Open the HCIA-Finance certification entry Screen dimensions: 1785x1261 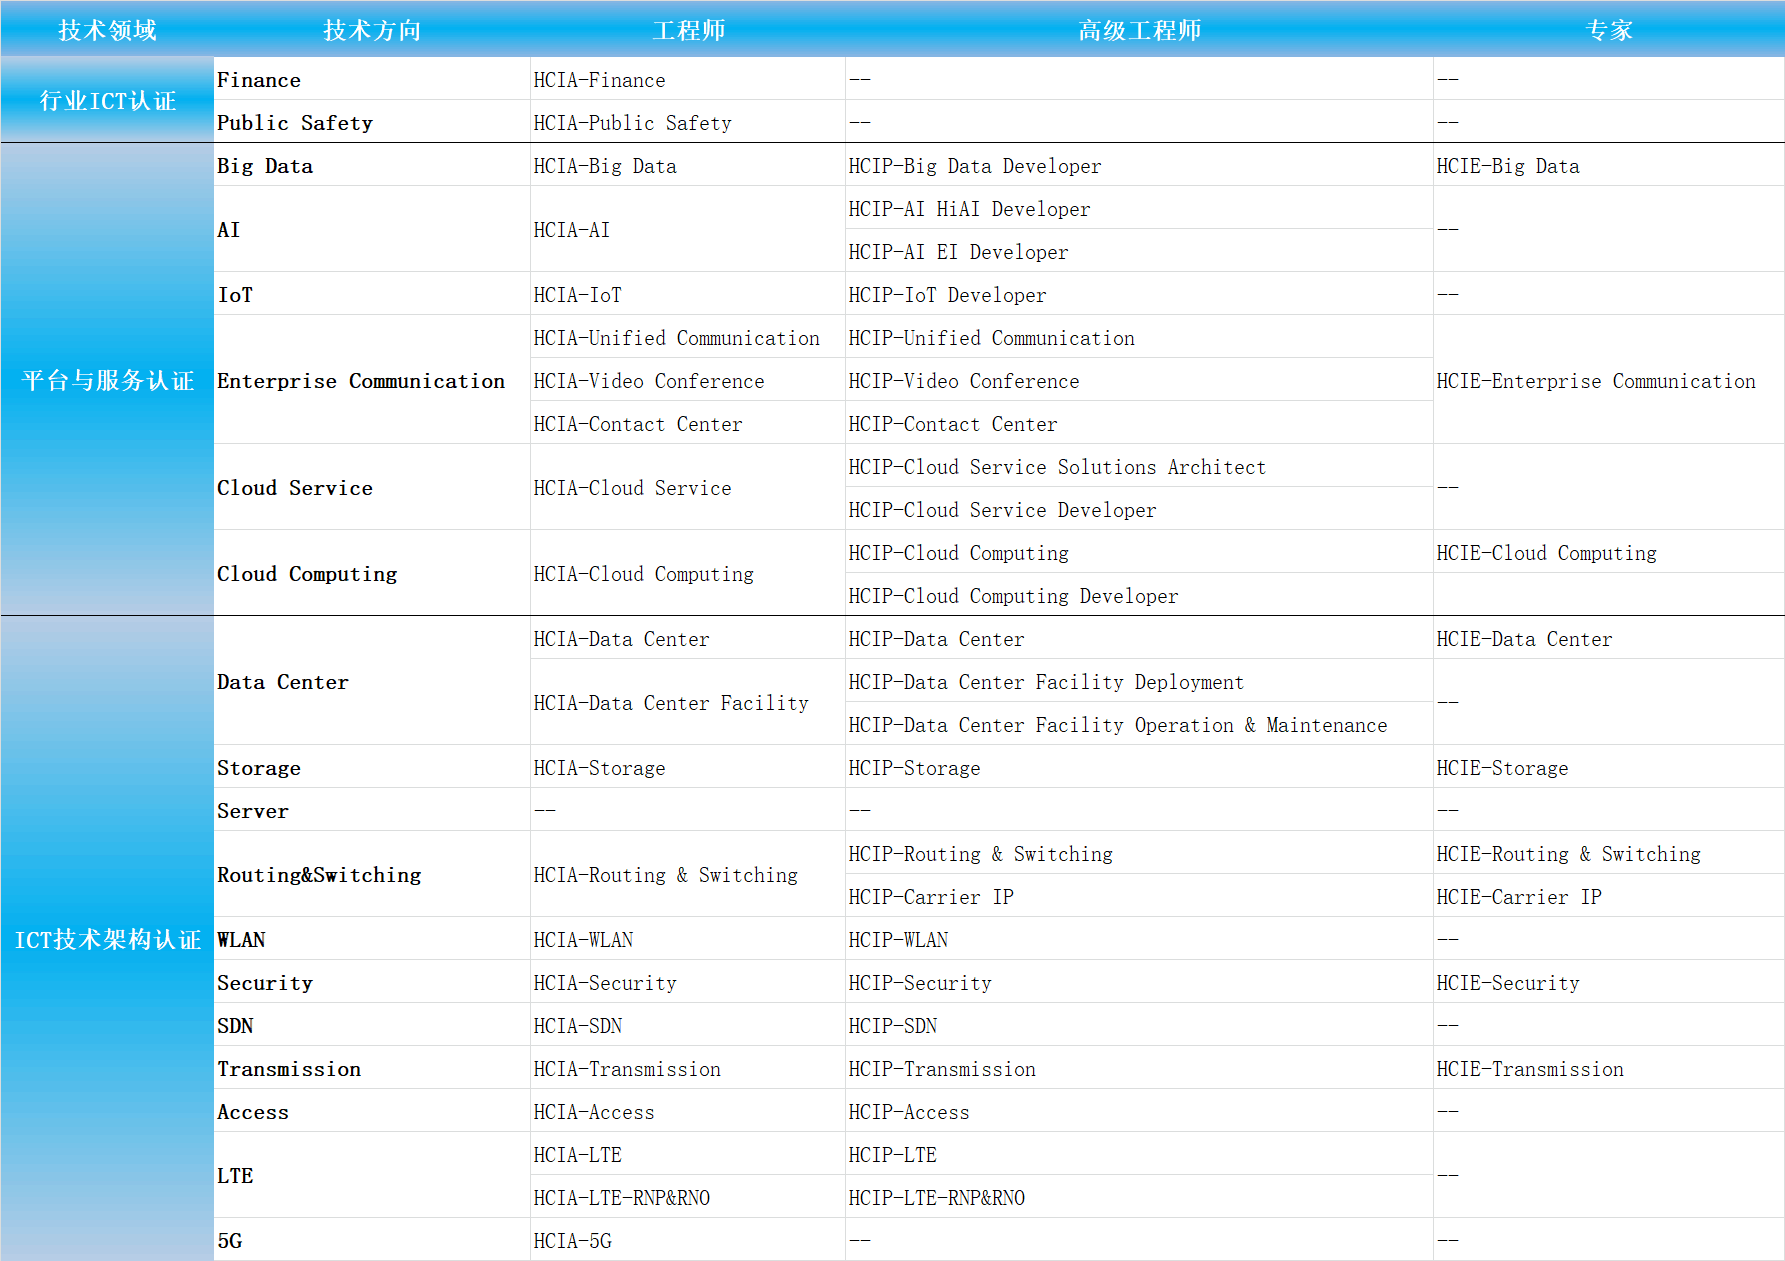(599, 80)
